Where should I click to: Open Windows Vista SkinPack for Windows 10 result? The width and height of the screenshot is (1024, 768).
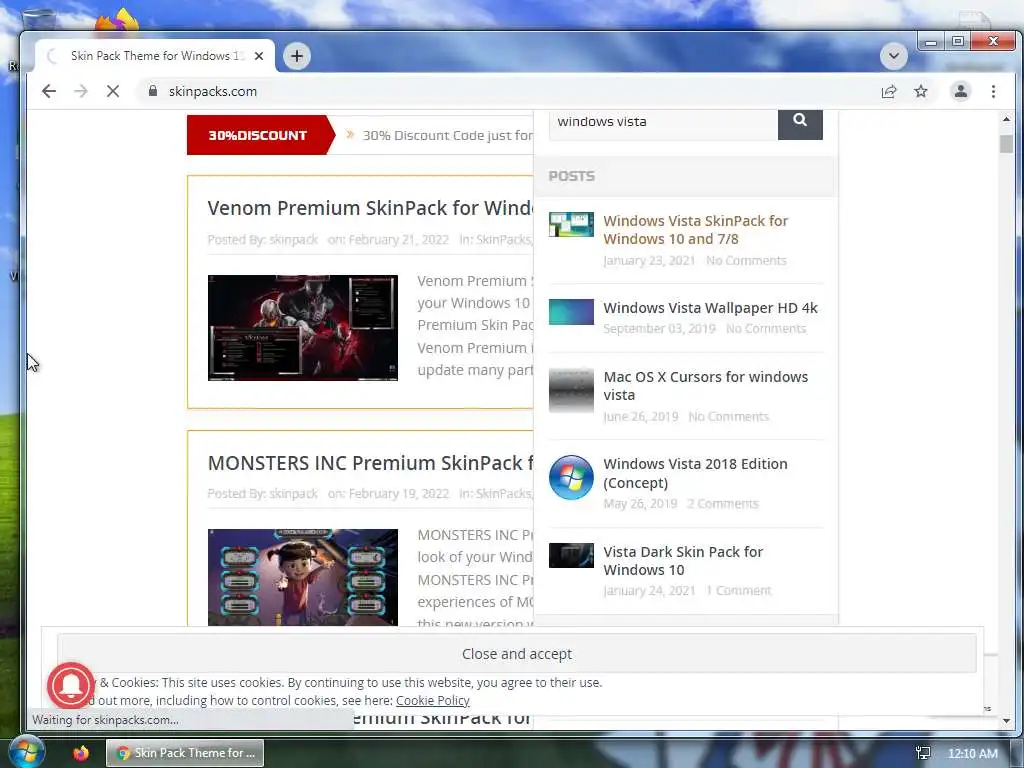[x=696, y=230]
